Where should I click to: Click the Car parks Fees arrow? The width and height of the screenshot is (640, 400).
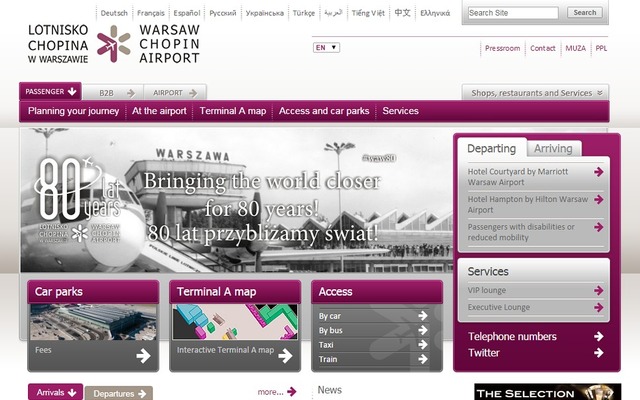tap(143, 356)
